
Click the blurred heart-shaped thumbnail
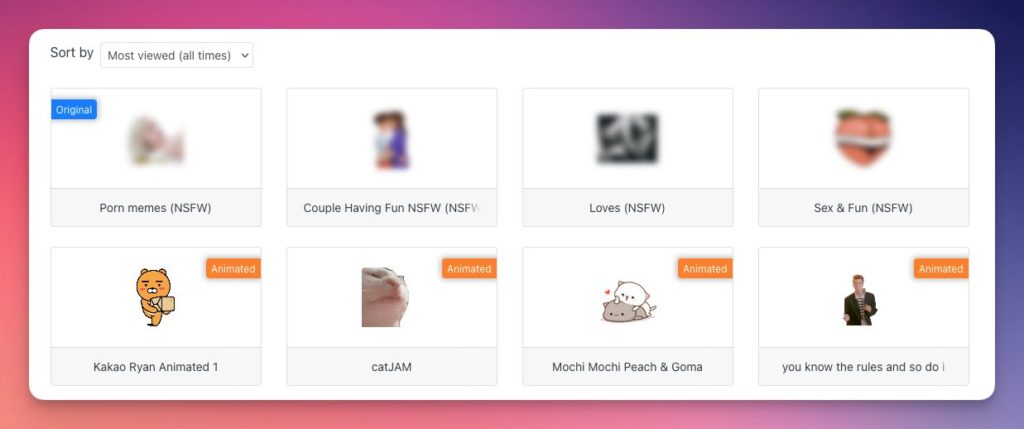863,138
